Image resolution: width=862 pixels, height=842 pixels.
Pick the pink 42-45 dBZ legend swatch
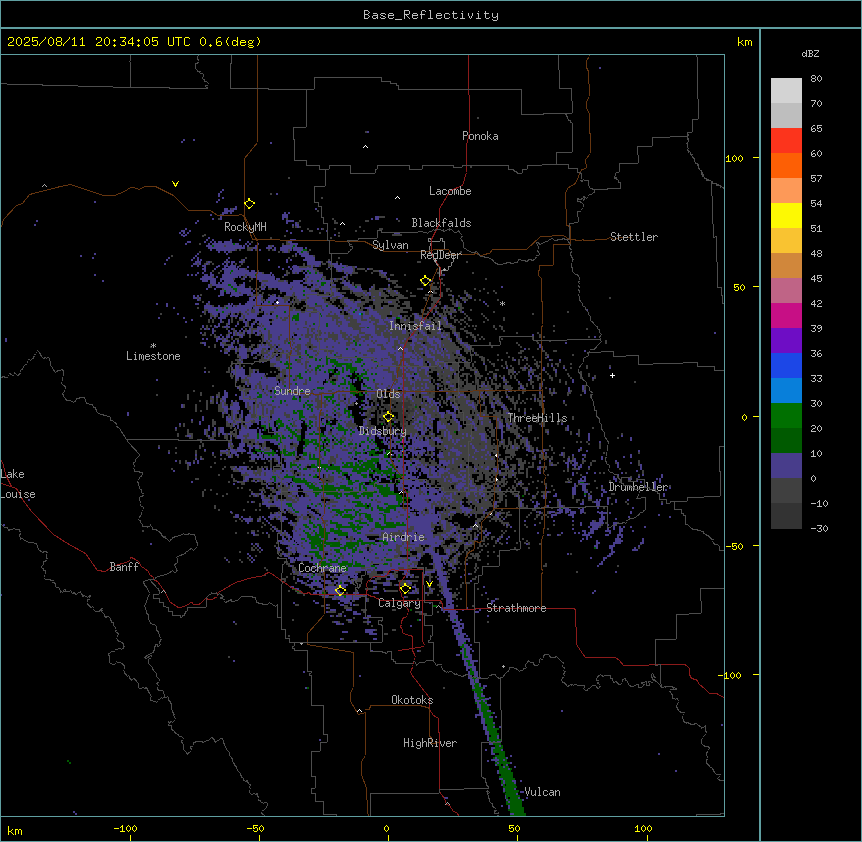786,291
